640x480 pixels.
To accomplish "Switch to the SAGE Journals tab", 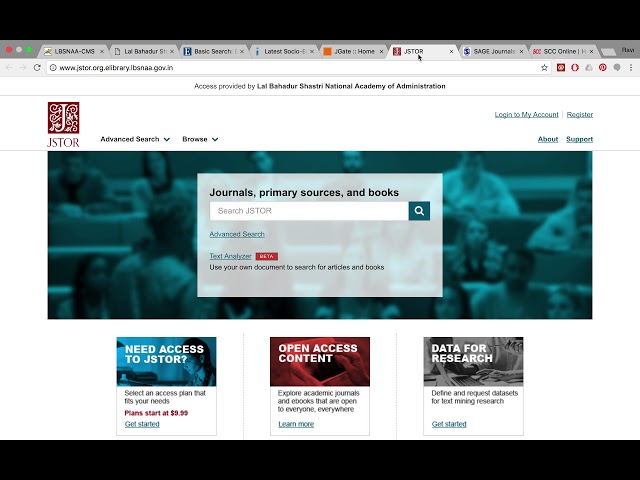I will 494,51.
